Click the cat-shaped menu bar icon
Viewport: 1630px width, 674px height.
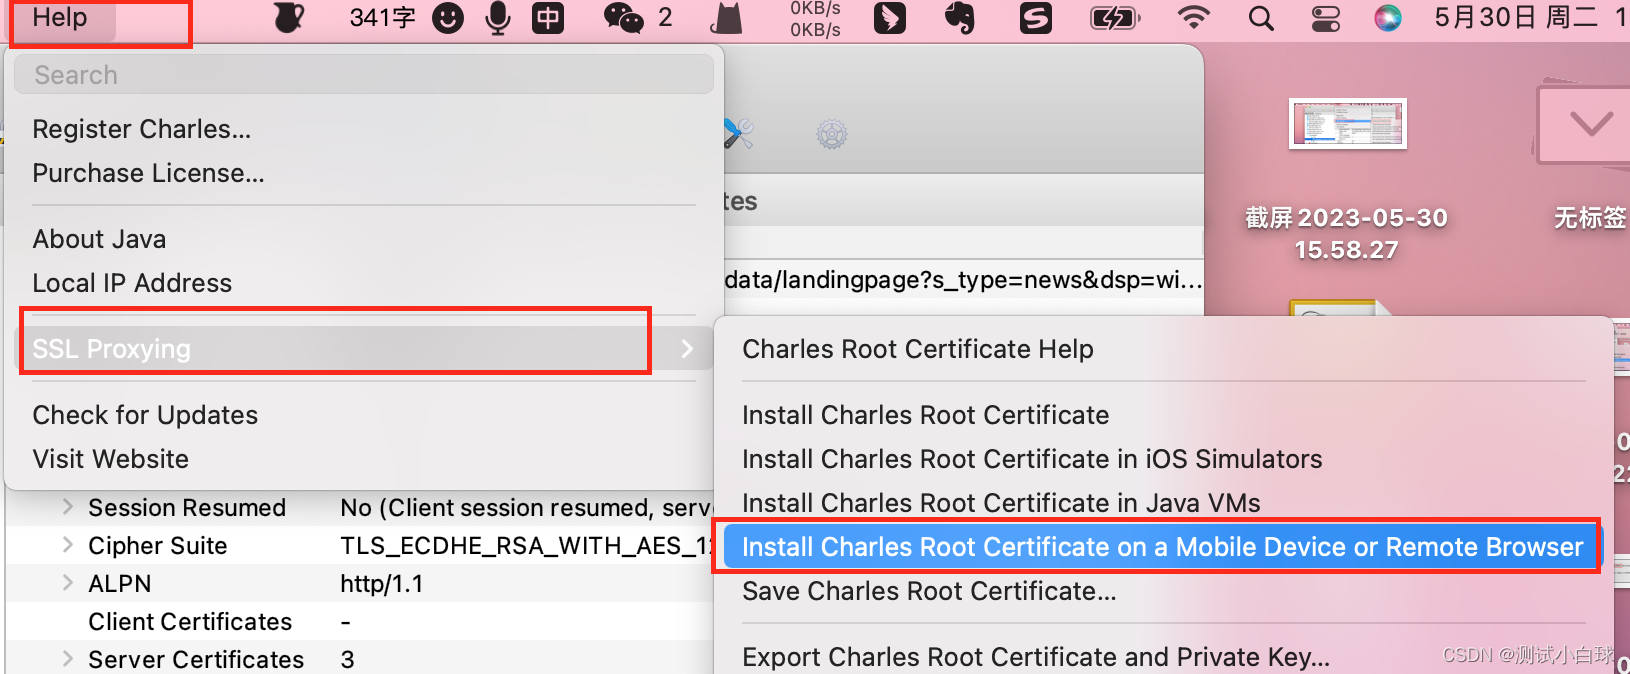[727, 18]
